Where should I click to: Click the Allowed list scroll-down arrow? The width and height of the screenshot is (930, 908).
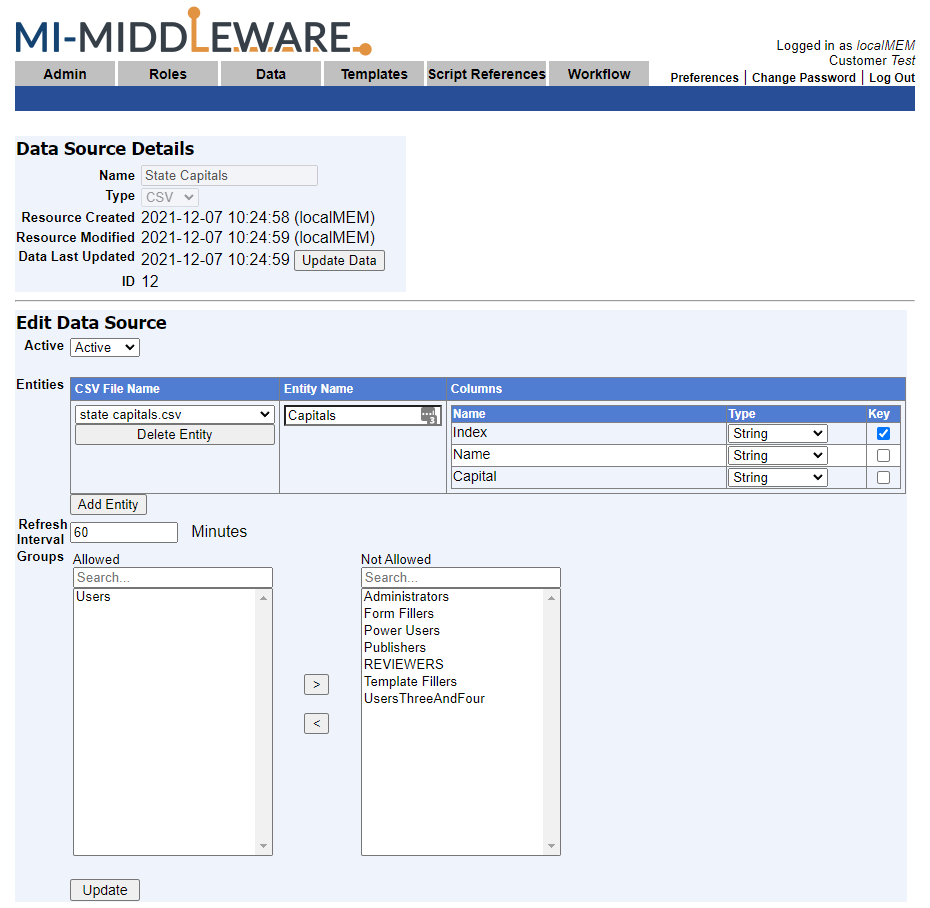(263, 846)
